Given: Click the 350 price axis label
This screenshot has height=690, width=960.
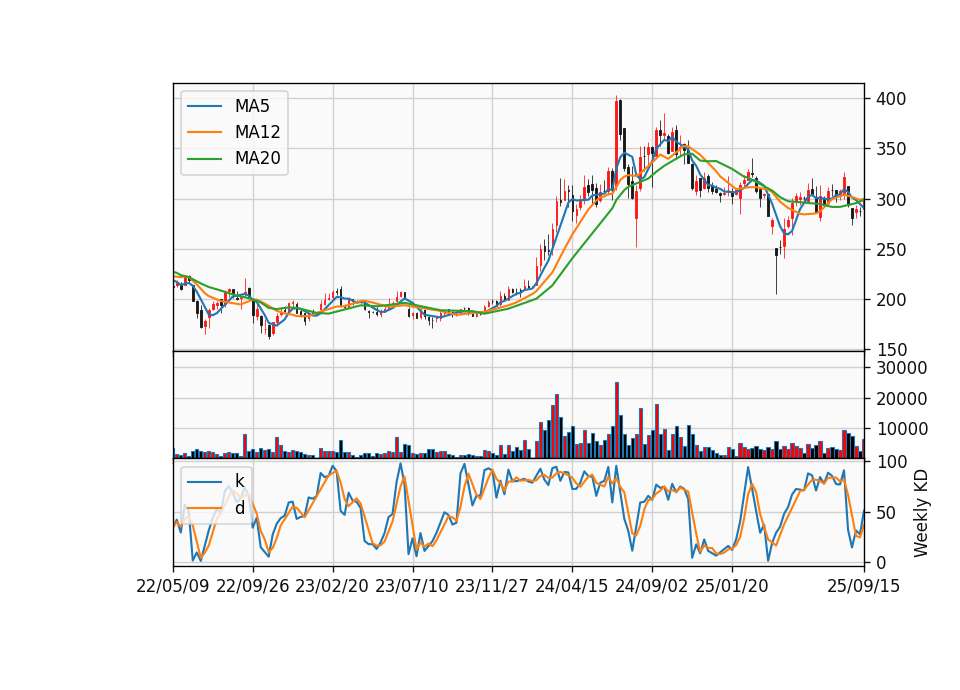Looking at the screenshot, I should click(891, 149).
